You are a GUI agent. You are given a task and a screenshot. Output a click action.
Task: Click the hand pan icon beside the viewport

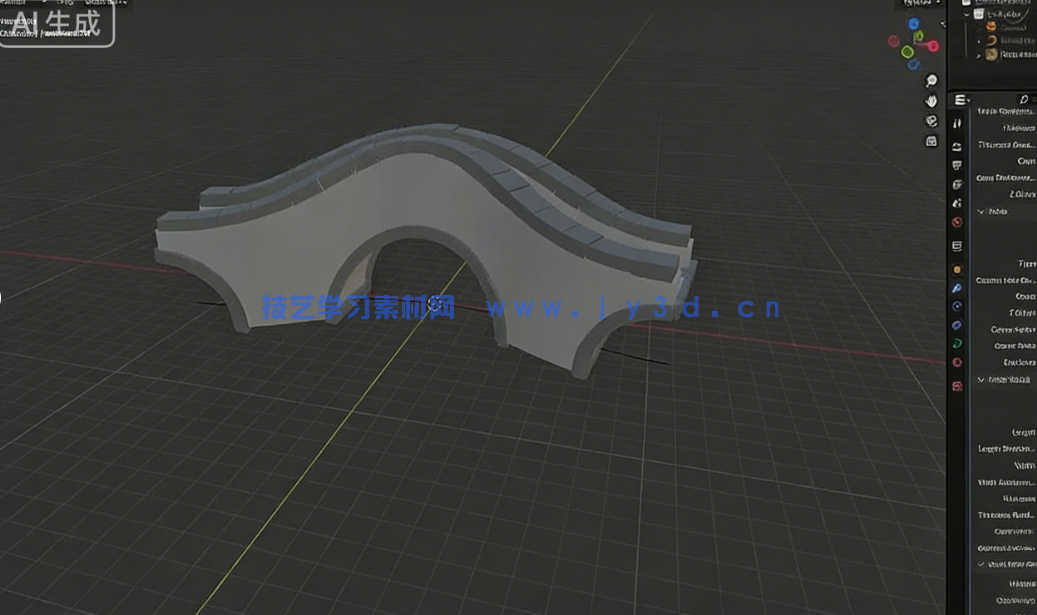[x=931, y=100]
